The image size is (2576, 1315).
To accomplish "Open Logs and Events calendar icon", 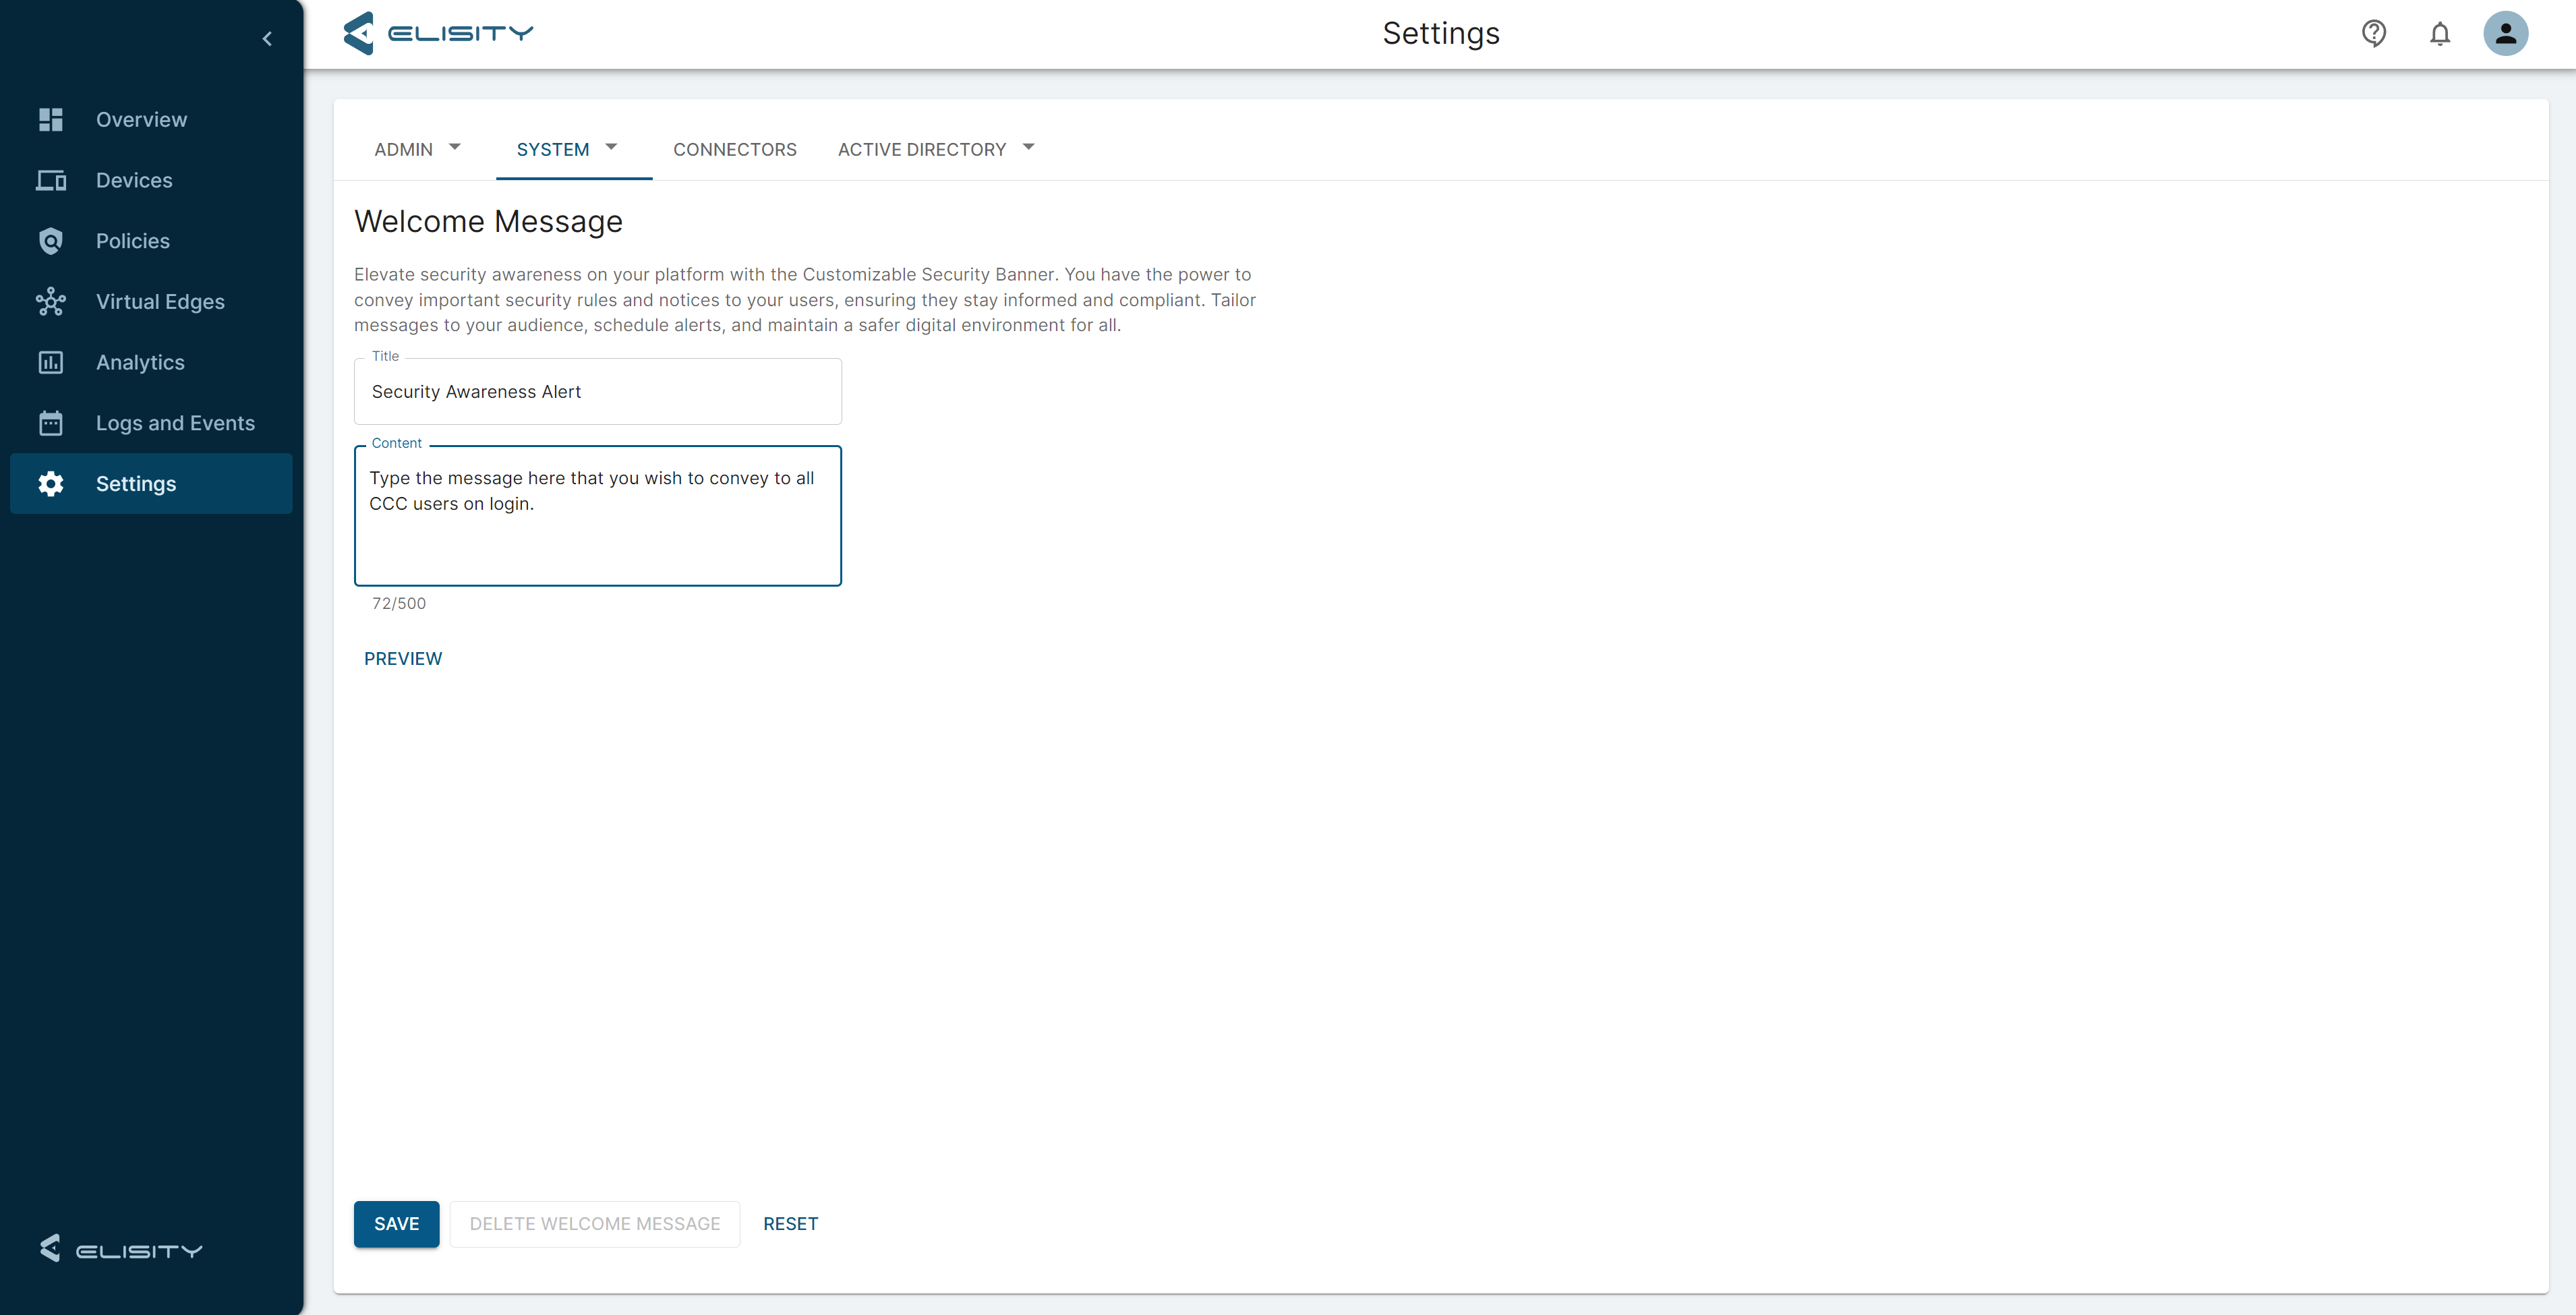I will (51, 423).
